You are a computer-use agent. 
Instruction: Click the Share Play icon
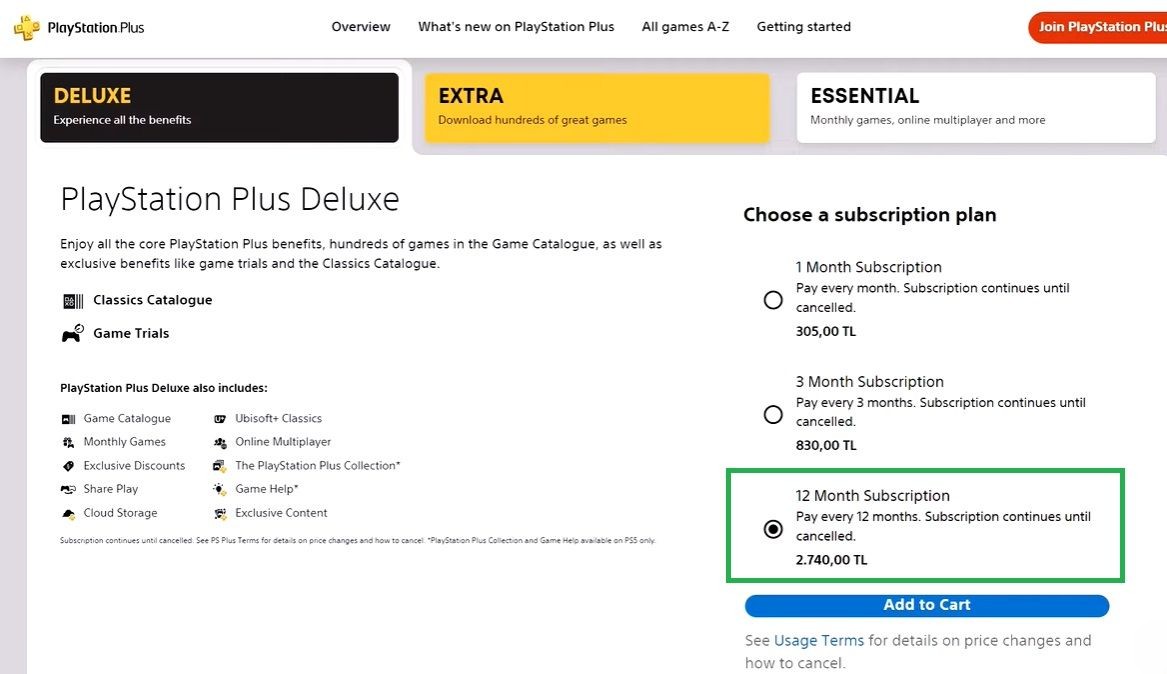click(x=68, y=489)
